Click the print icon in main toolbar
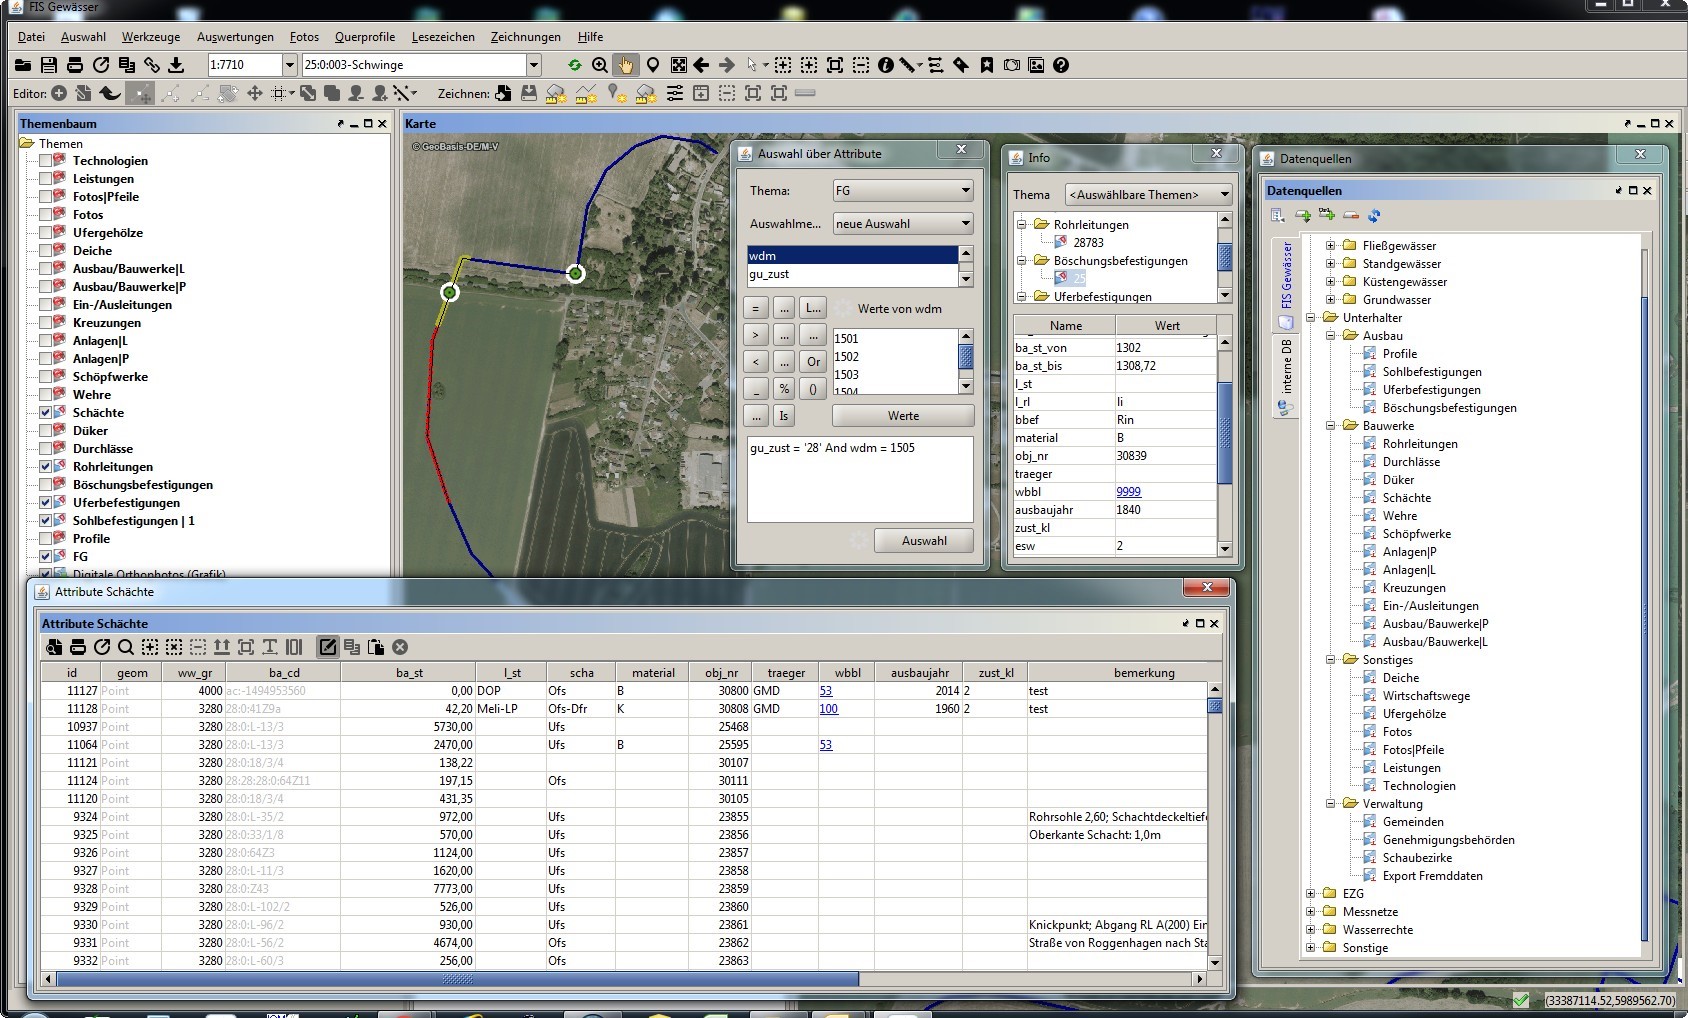The image size is (1688, 1018). tap(75, 65)
